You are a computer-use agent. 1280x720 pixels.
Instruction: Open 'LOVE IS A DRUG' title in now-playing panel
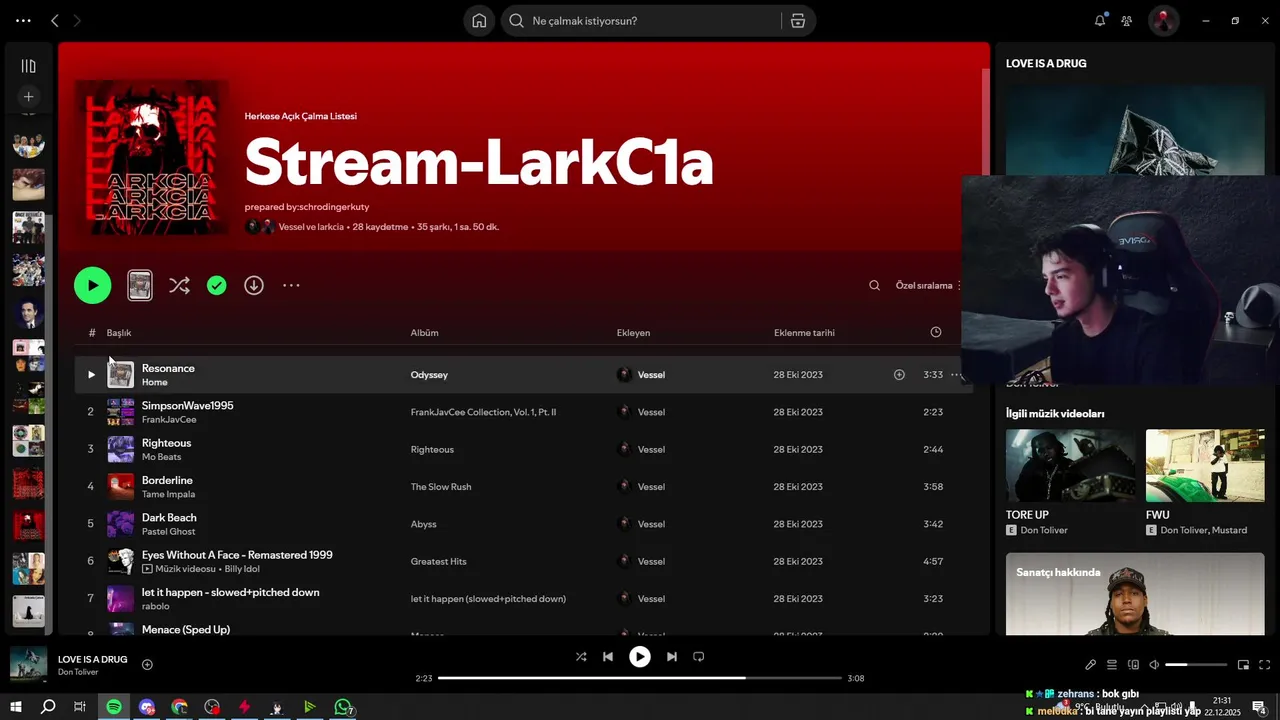(1046, 63)
